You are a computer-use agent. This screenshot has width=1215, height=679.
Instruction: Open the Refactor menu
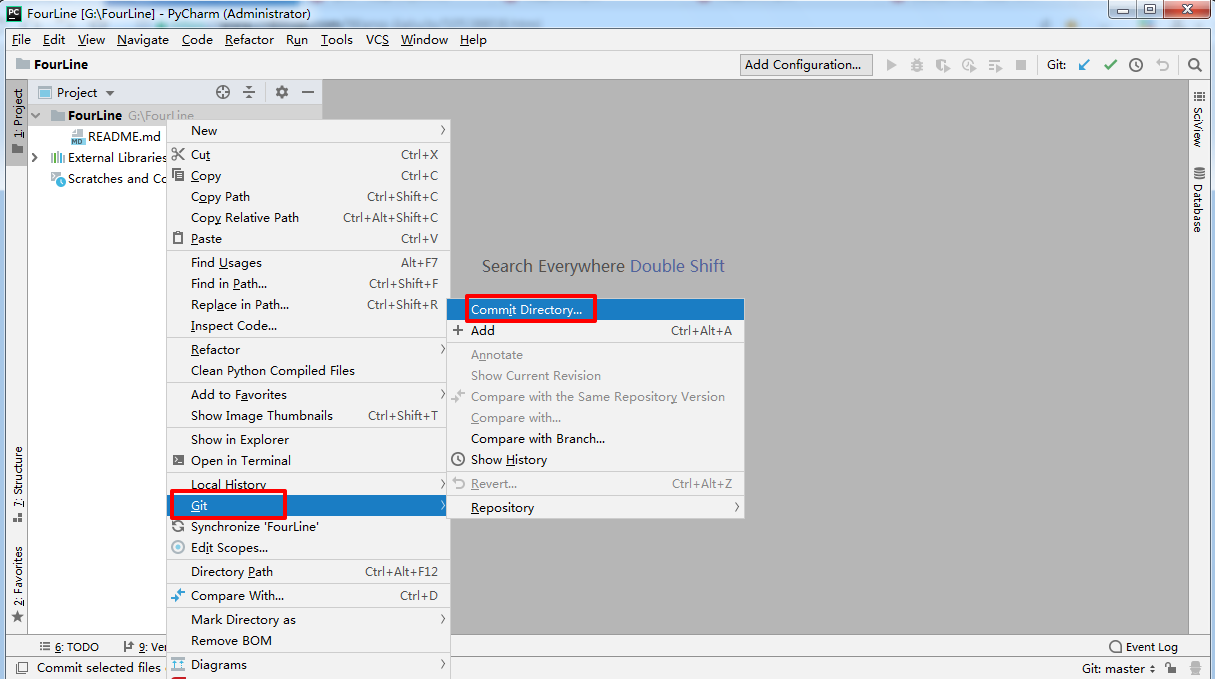(249, 40)
